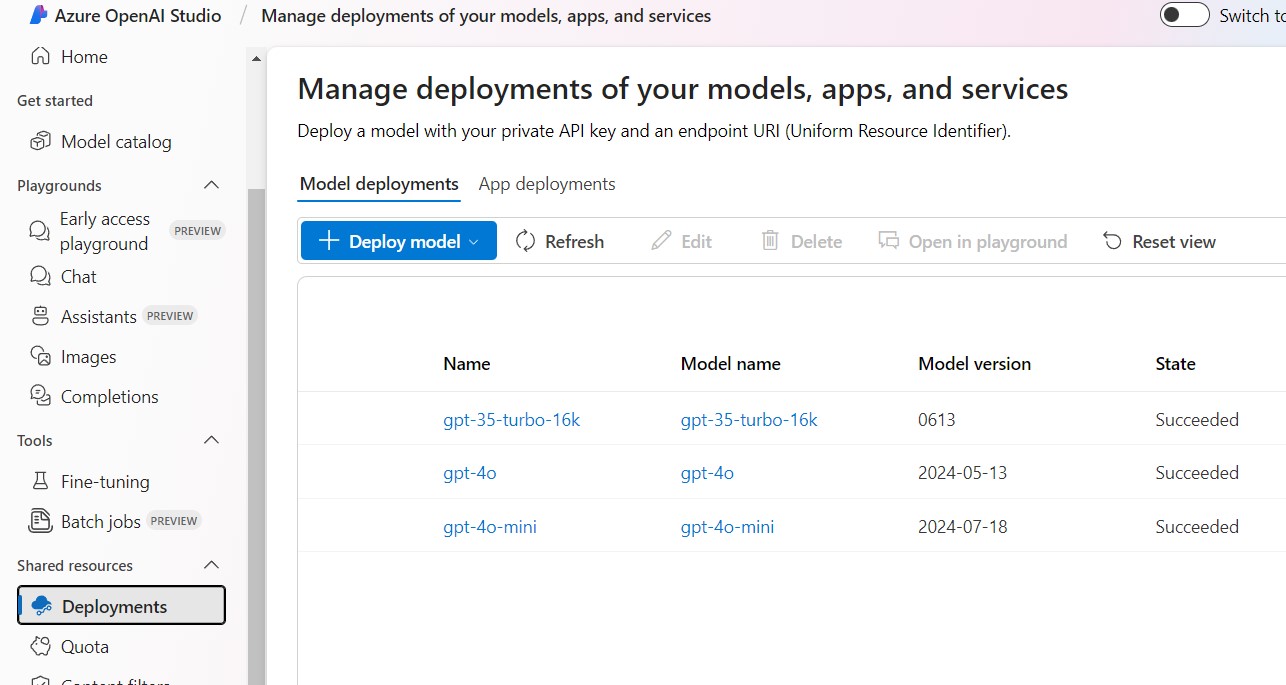This screenshot has height=685, width=1286.
Task: Switch to the App deployments tab
Action: (x=547, y=184)
